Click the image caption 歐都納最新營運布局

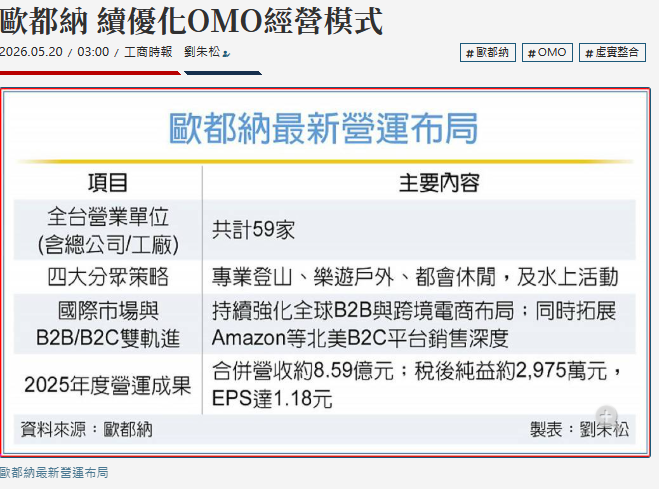(x=54, y=473)
